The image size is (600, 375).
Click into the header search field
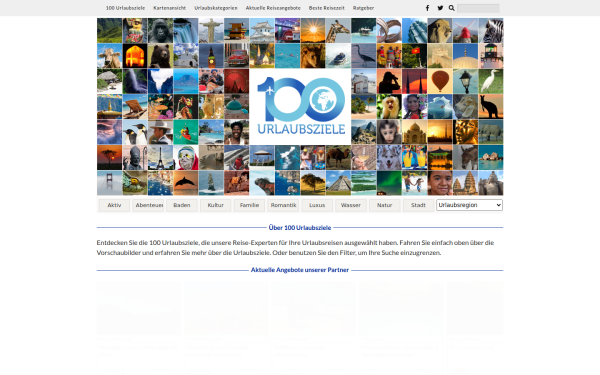point(478,8)
